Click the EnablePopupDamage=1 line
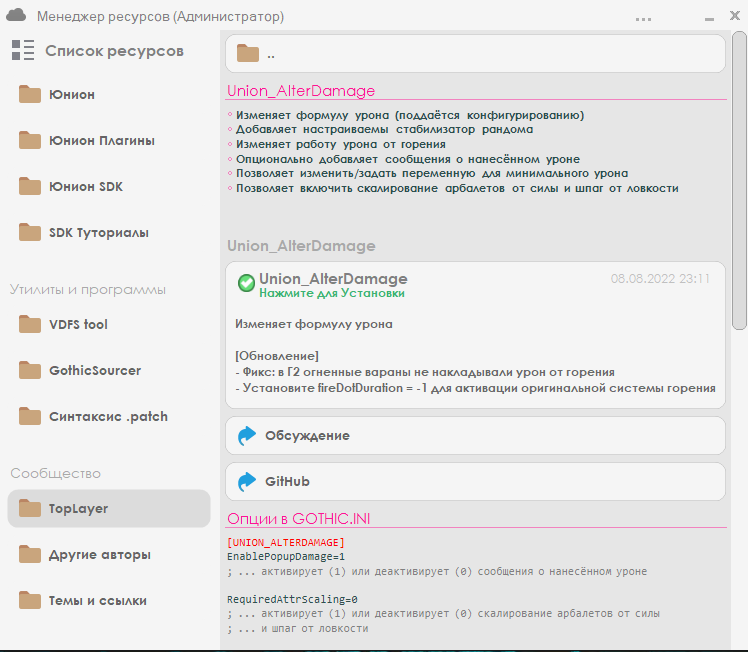Image resolution: width=748 pixels, height=652 pixels. pos(286,557)
